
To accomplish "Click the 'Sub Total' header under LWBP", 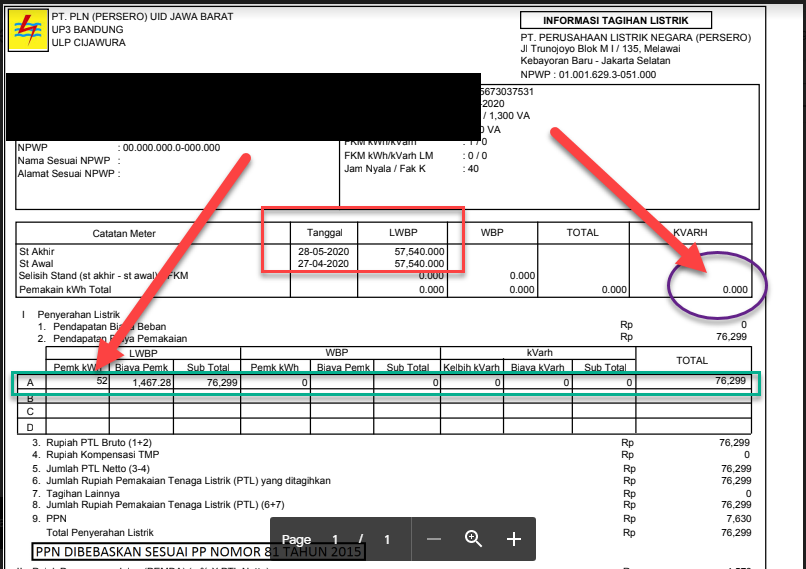I will [x=208, y=367].
